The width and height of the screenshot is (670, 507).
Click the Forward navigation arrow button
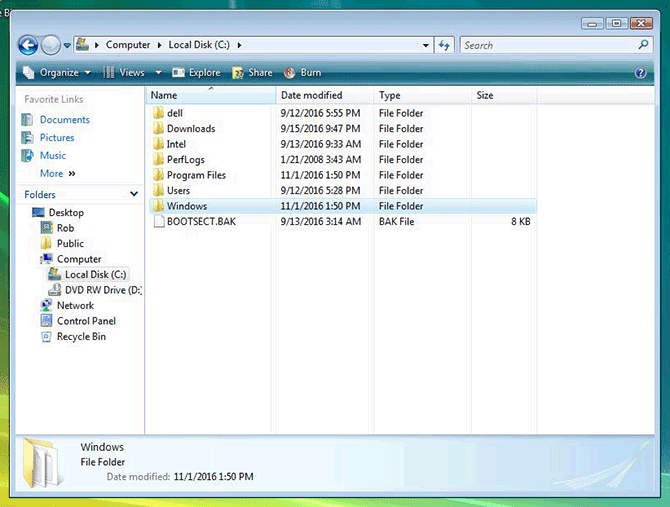51,45
